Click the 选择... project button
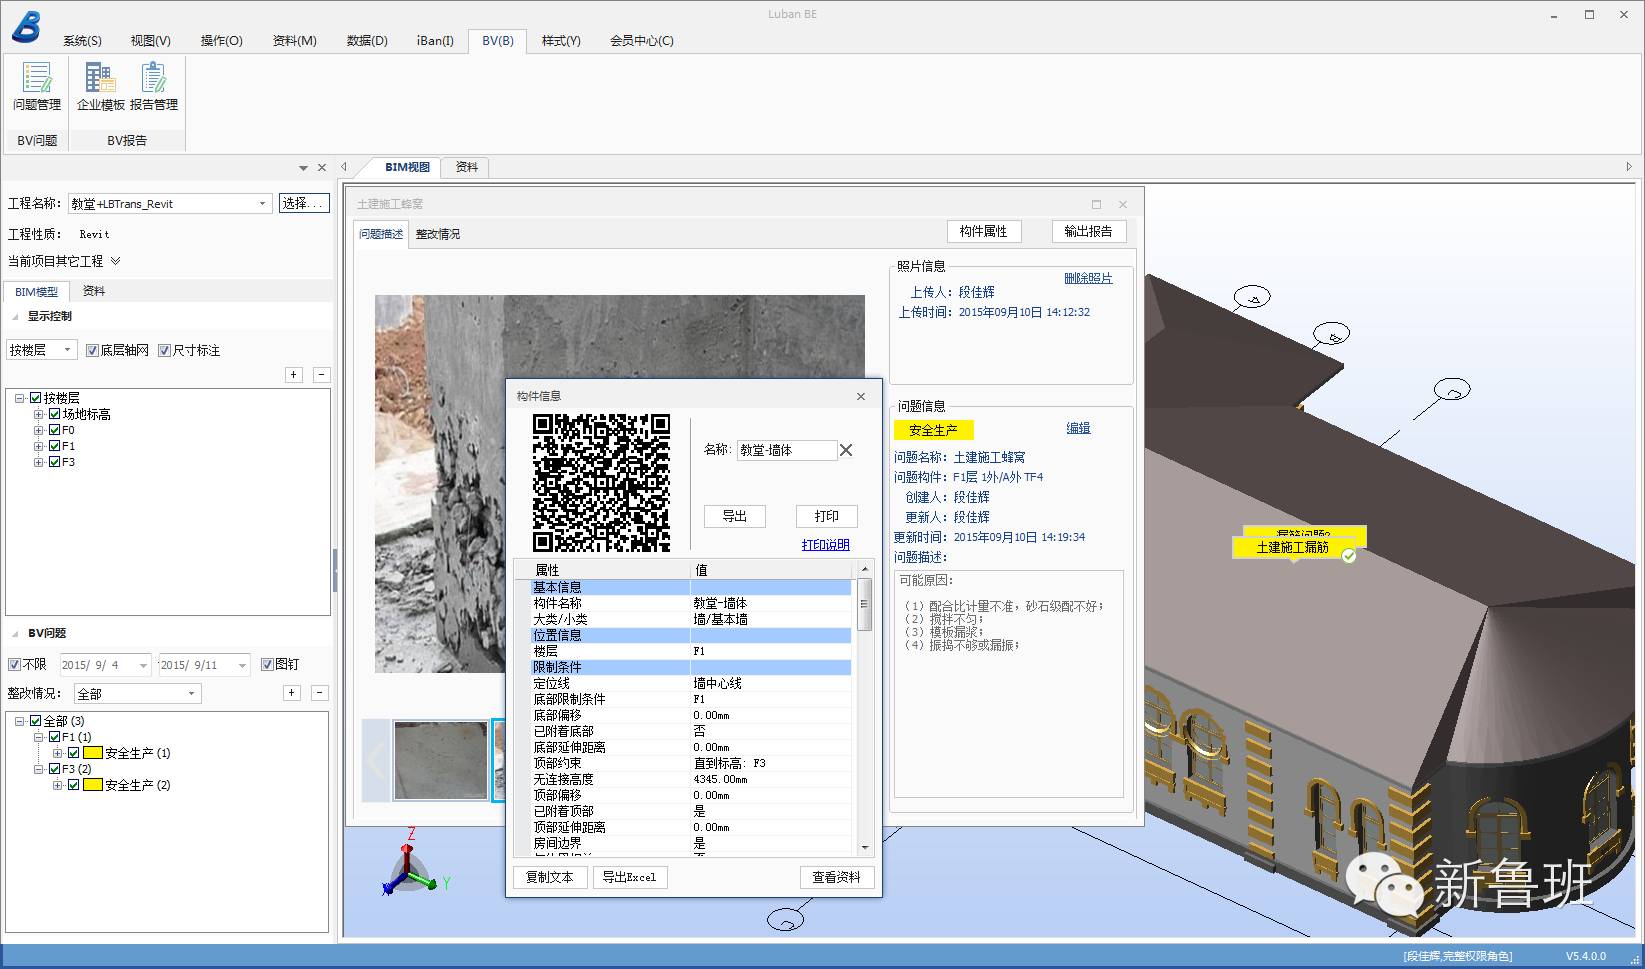The height and width of the screenshot is (969, 1645). point(304,204)
